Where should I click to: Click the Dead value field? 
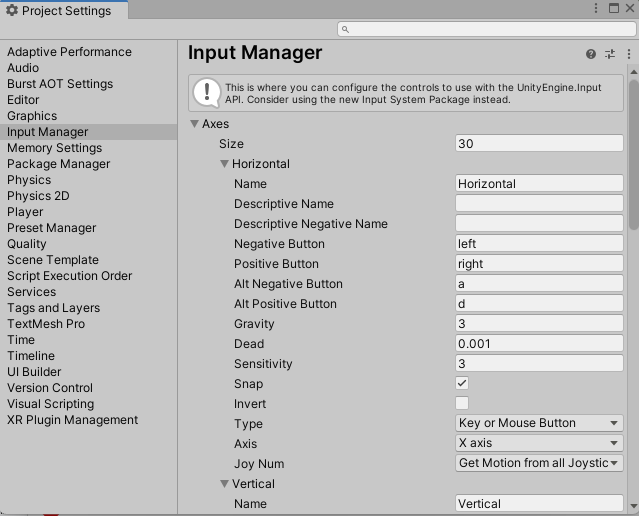[539, 343]
